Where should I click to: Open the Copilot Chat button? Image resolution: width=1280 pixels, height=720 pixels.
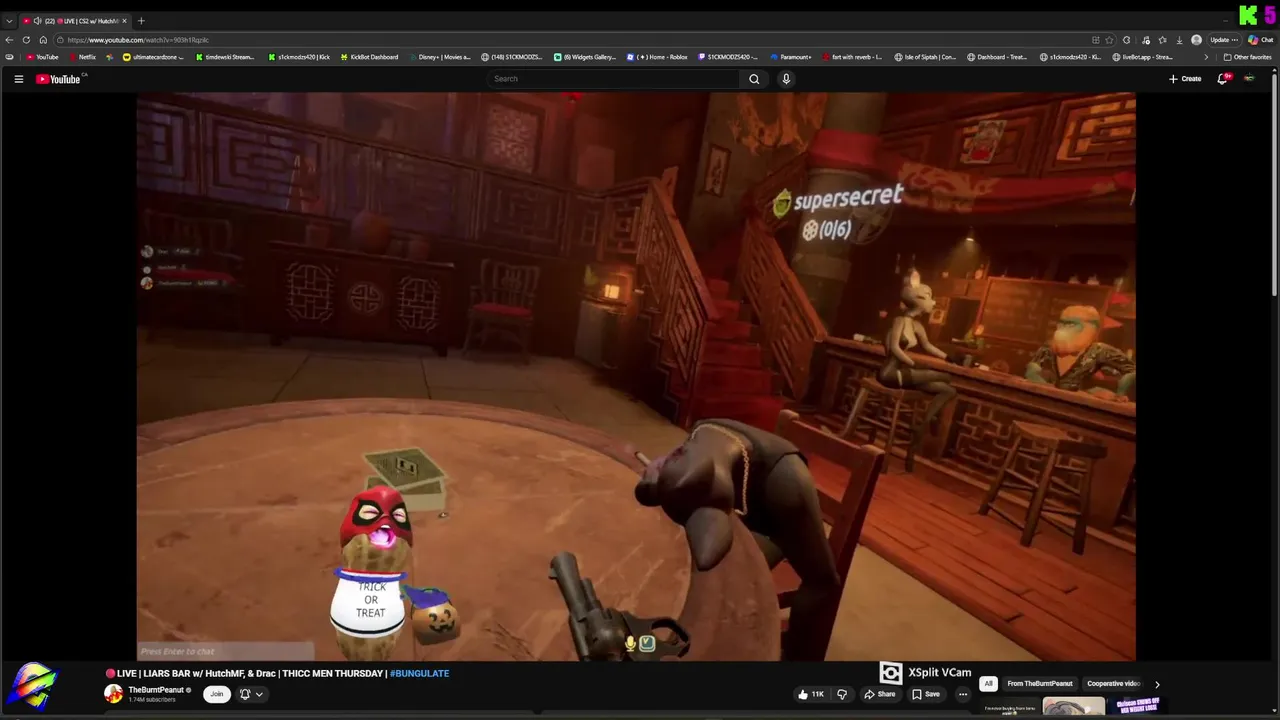pyautogui.click(x=1260, y=40)
